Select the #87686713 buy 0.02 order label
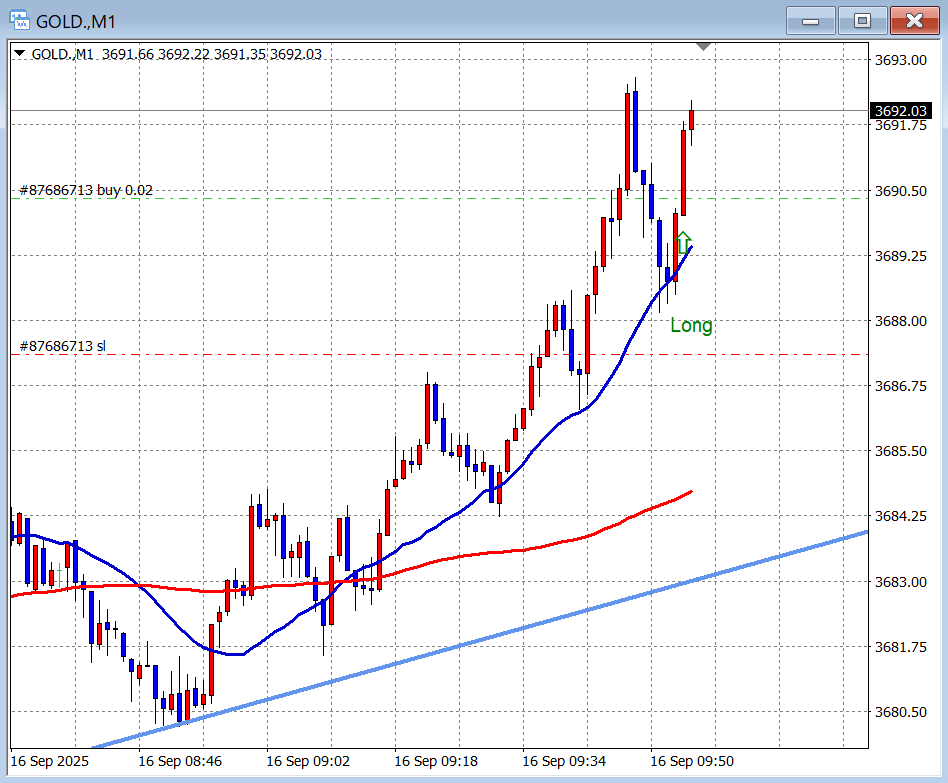 [86, 189]
